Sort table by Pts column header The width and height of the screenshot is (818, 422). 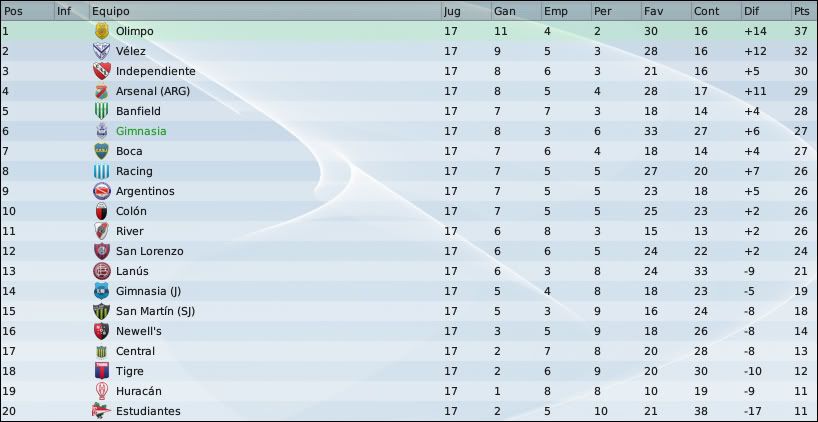point(804,11)
